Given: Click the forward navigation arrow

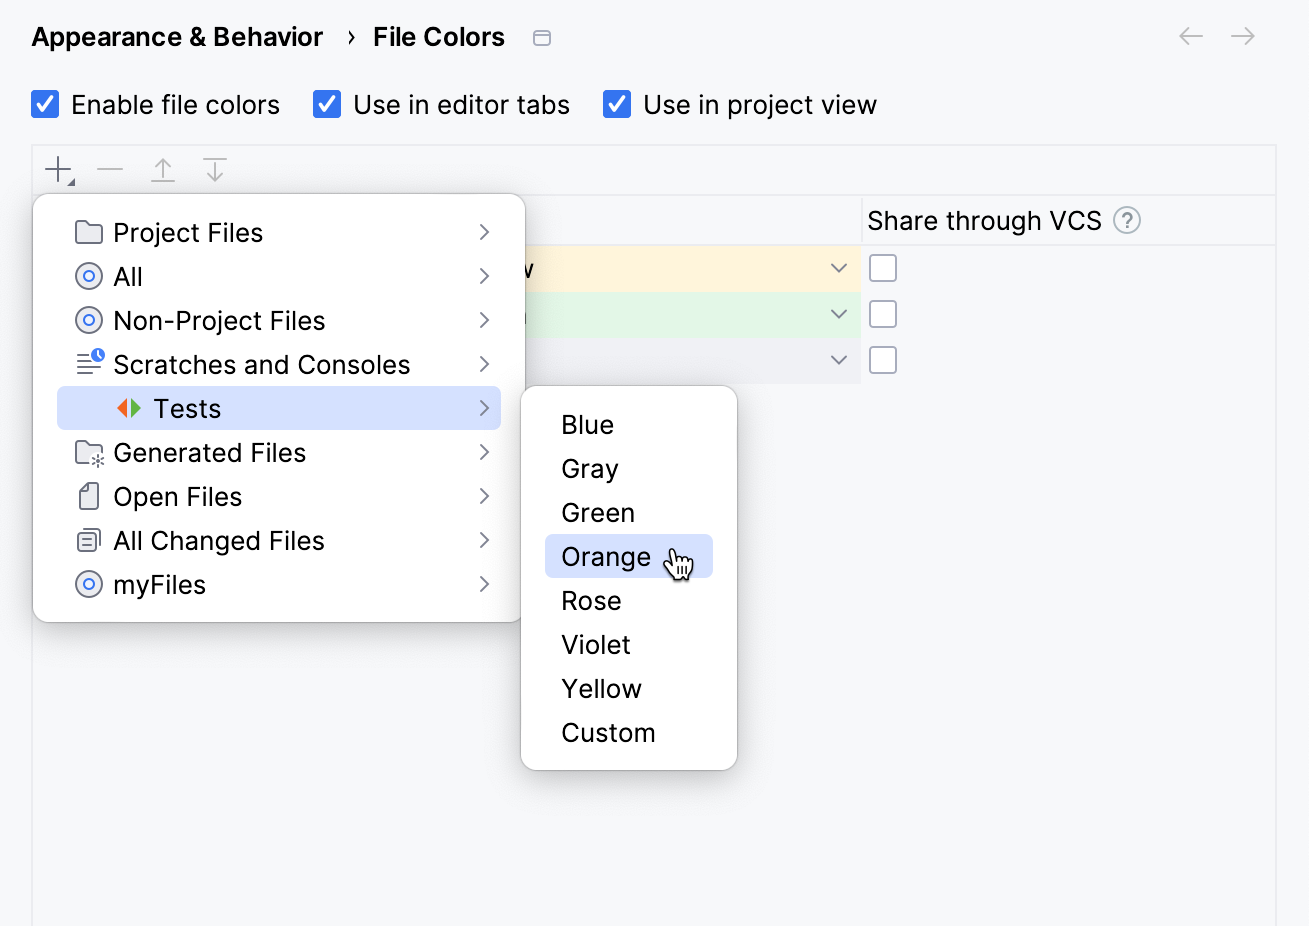Looking at the screenshot, I should click(1243, 37).
